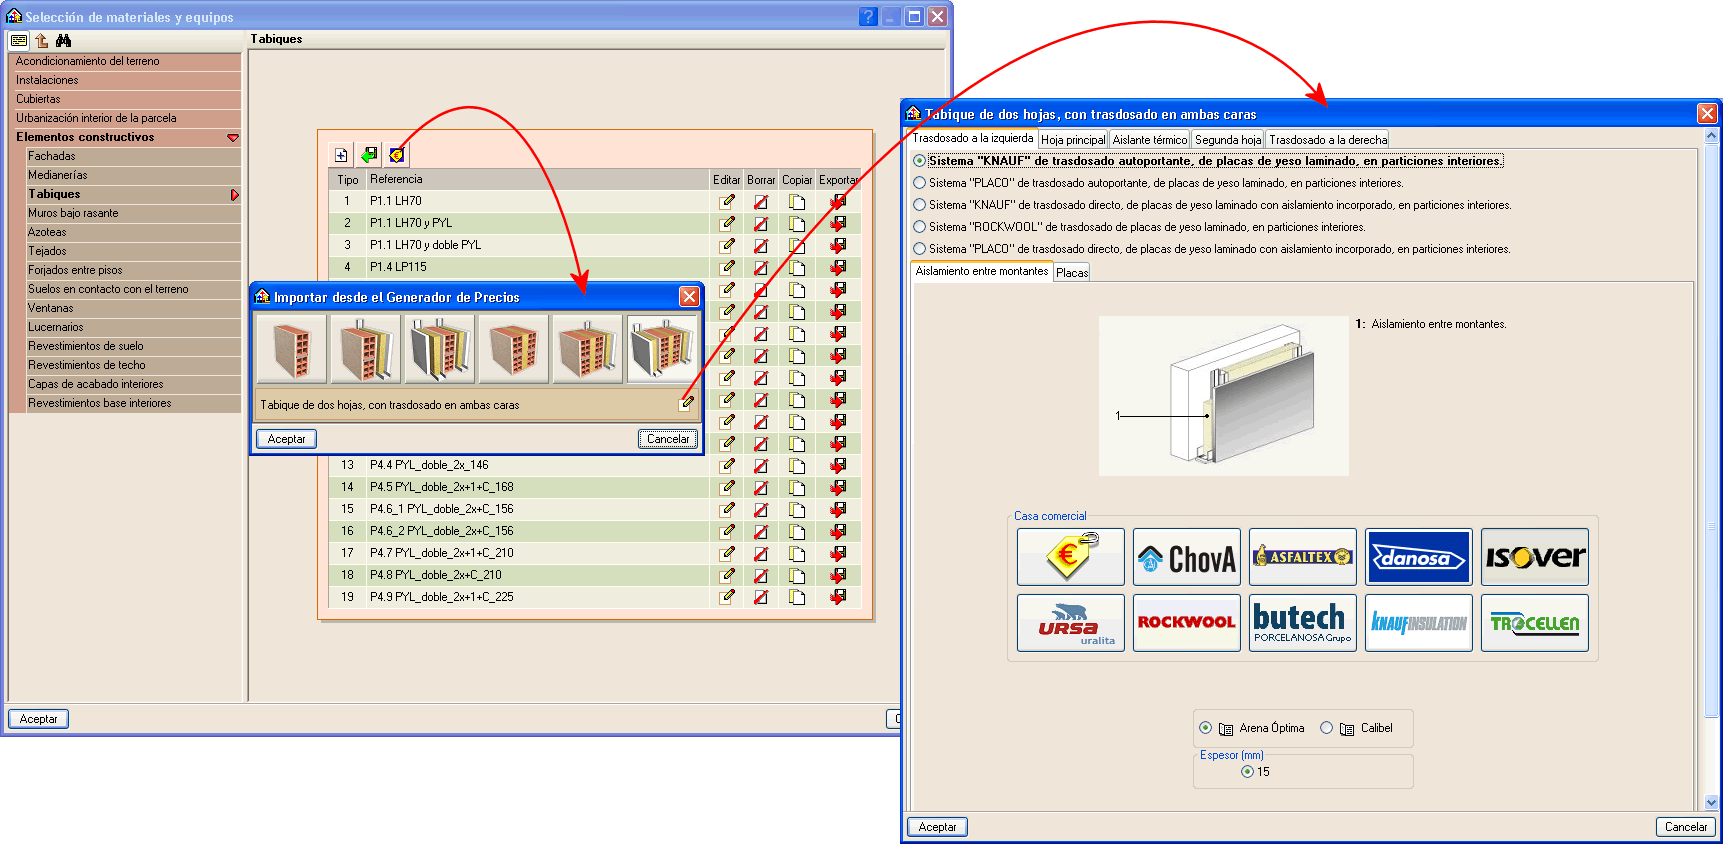Copy the P4.9 PYL_doble_2x+1+C_225 row
The width and height of the screenshot is (1723, 844).
(x=797, y=597)
